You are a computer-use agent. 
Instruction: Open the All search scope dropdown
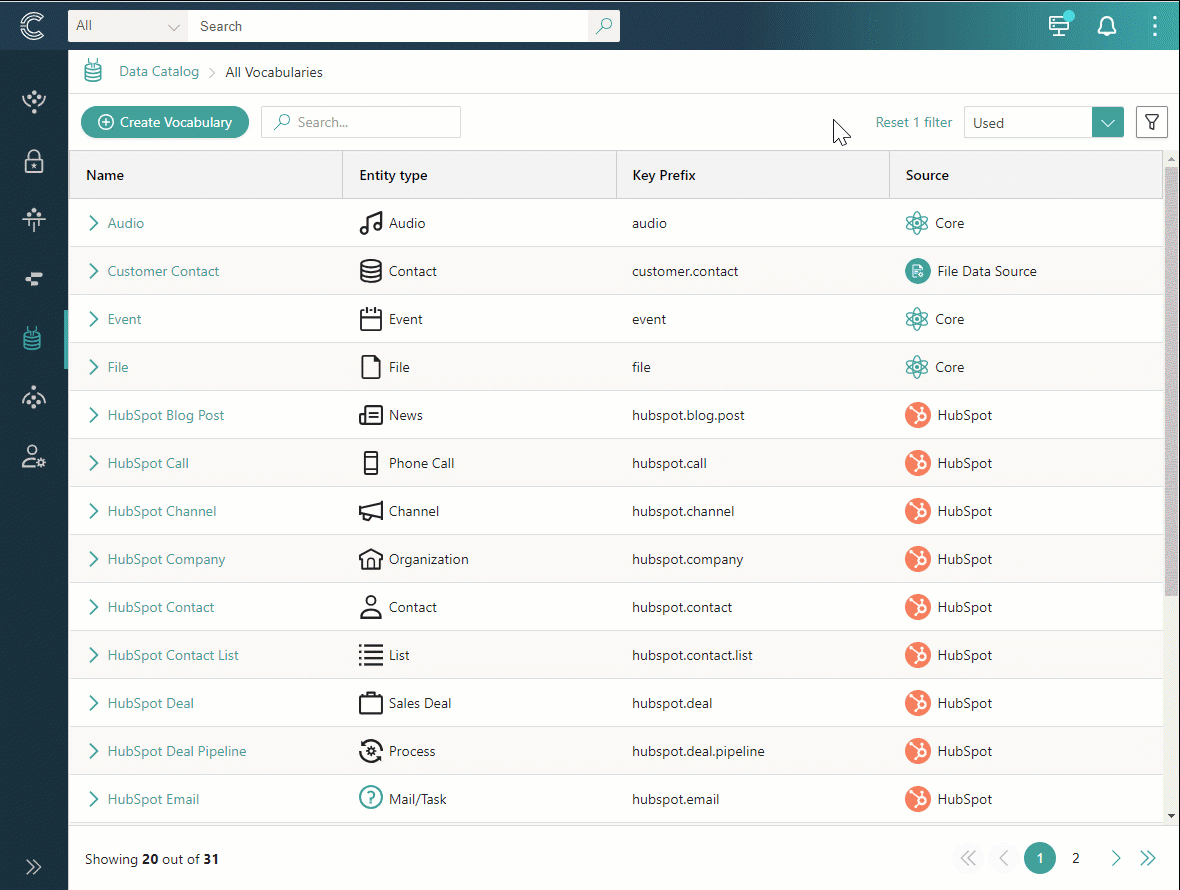(128, 26)
